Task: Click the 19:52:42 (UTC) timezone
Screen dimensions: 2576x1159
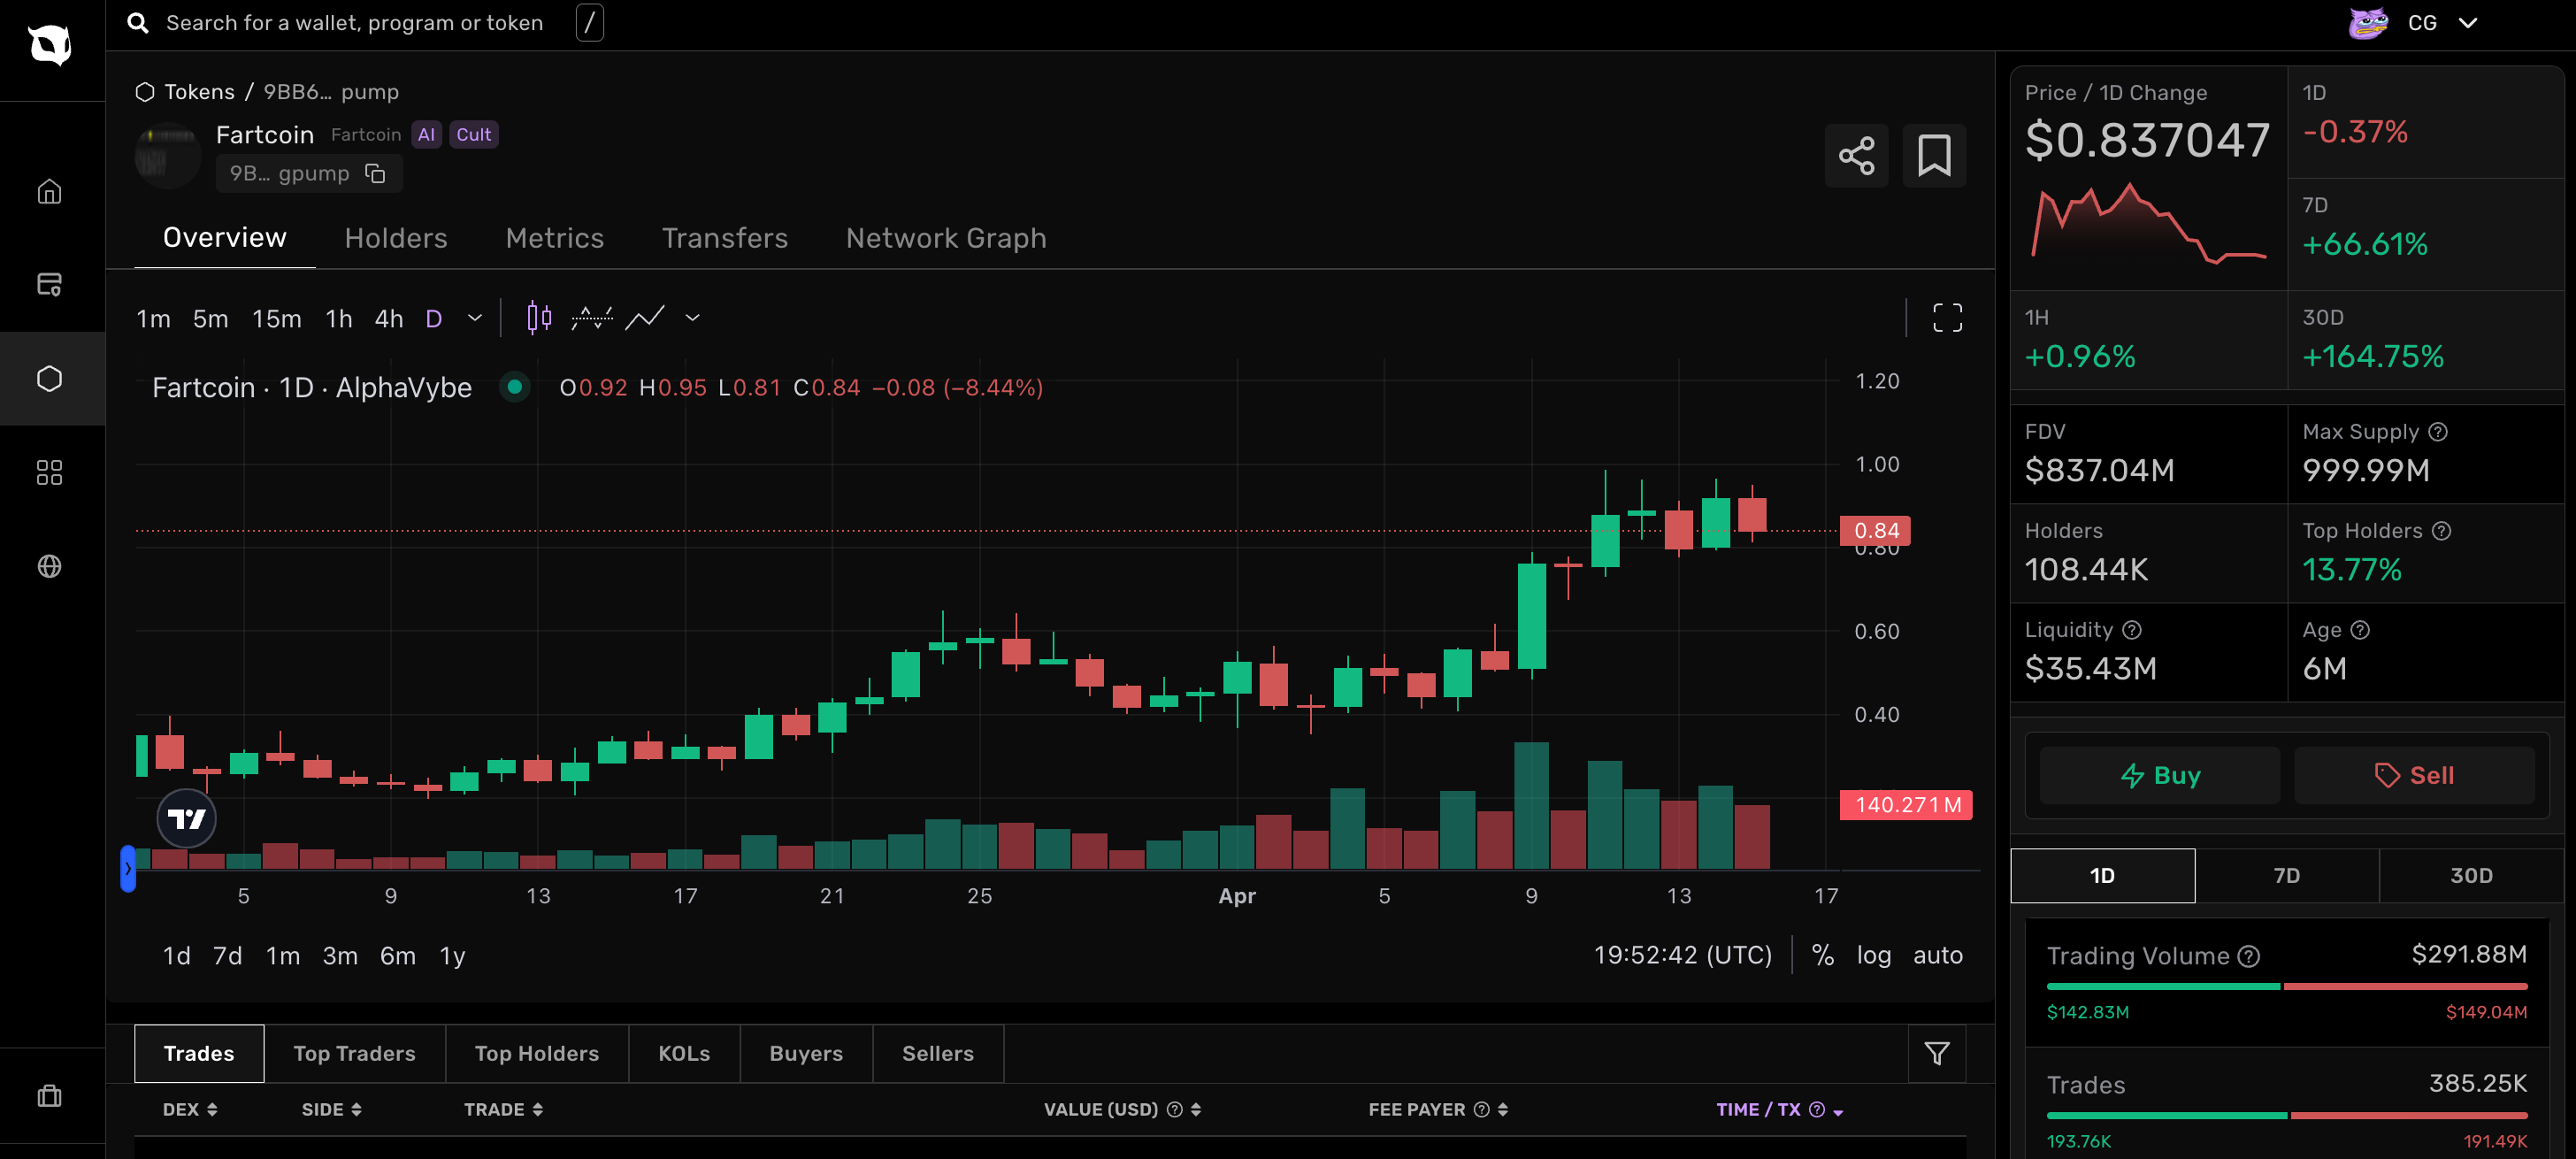Action: coord(1682,955)
